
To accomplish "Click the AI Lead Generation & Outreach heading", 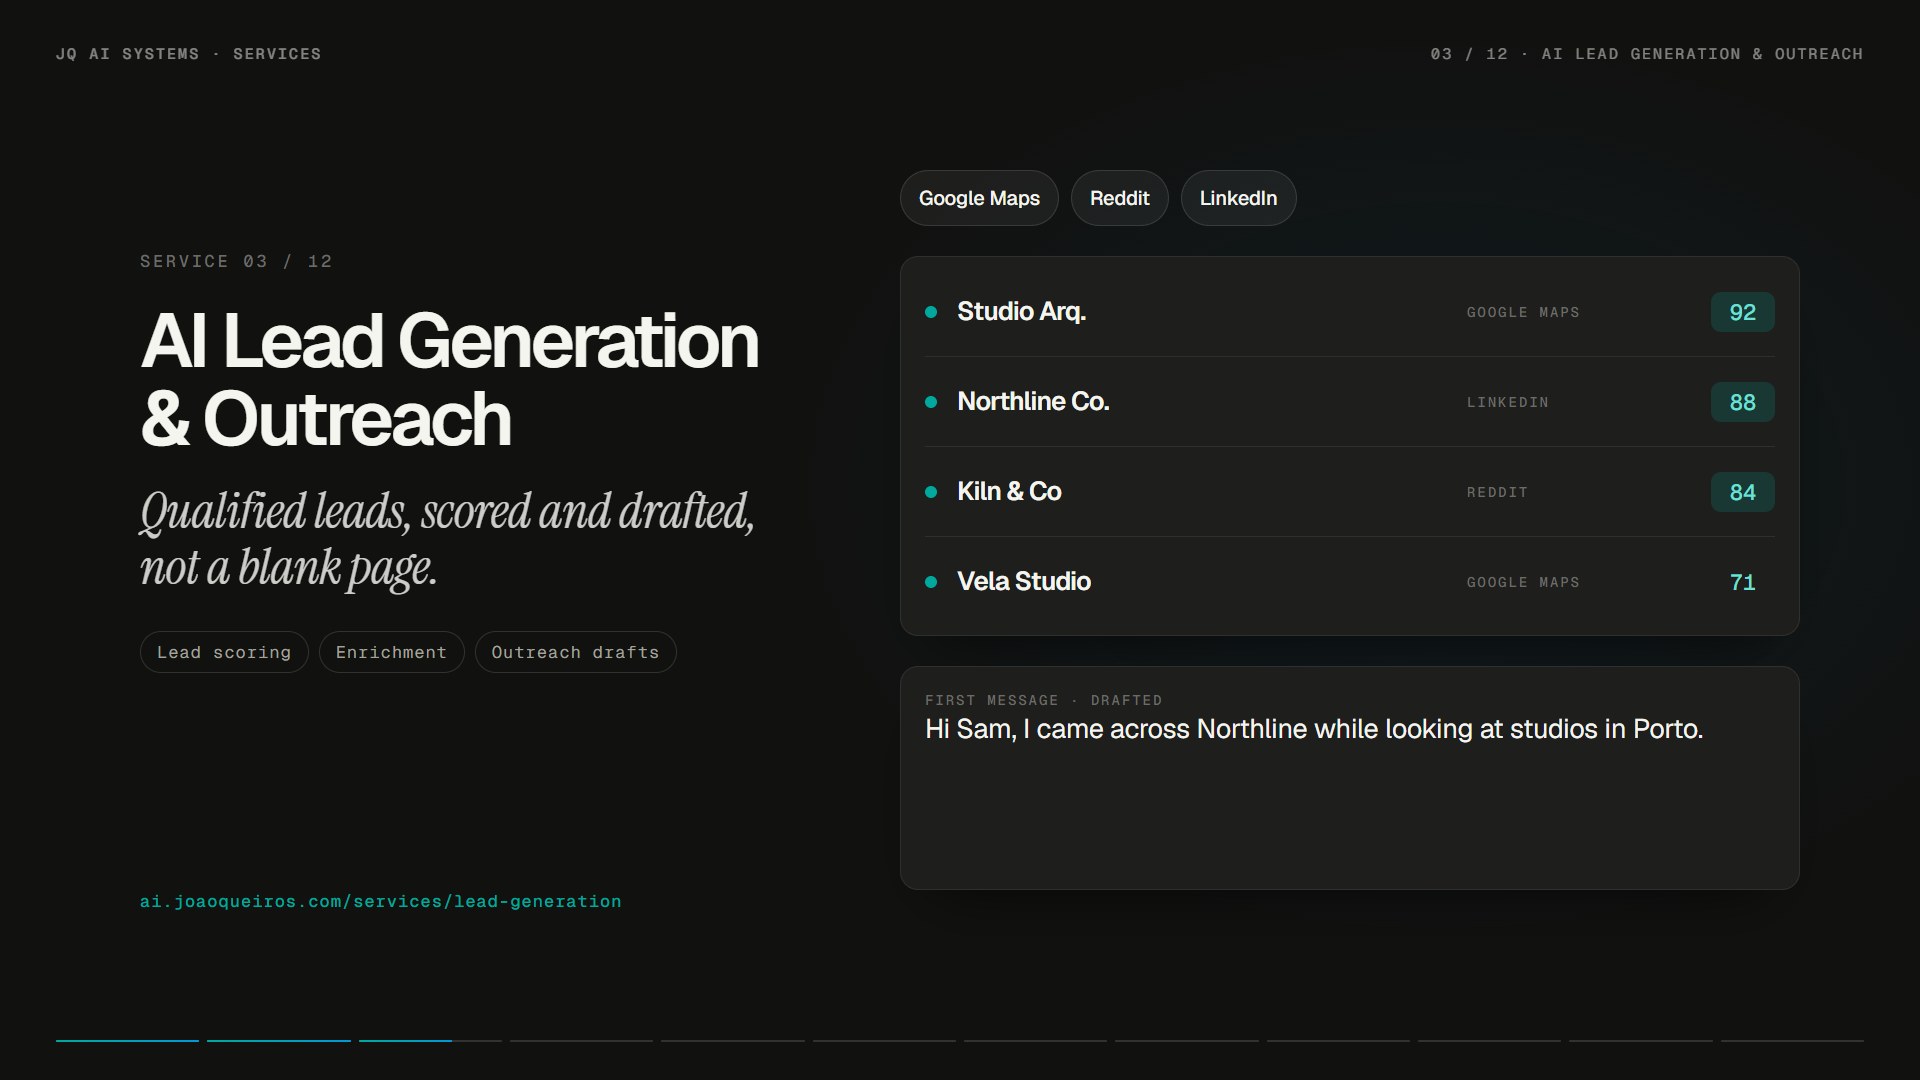I will (449, 379).
